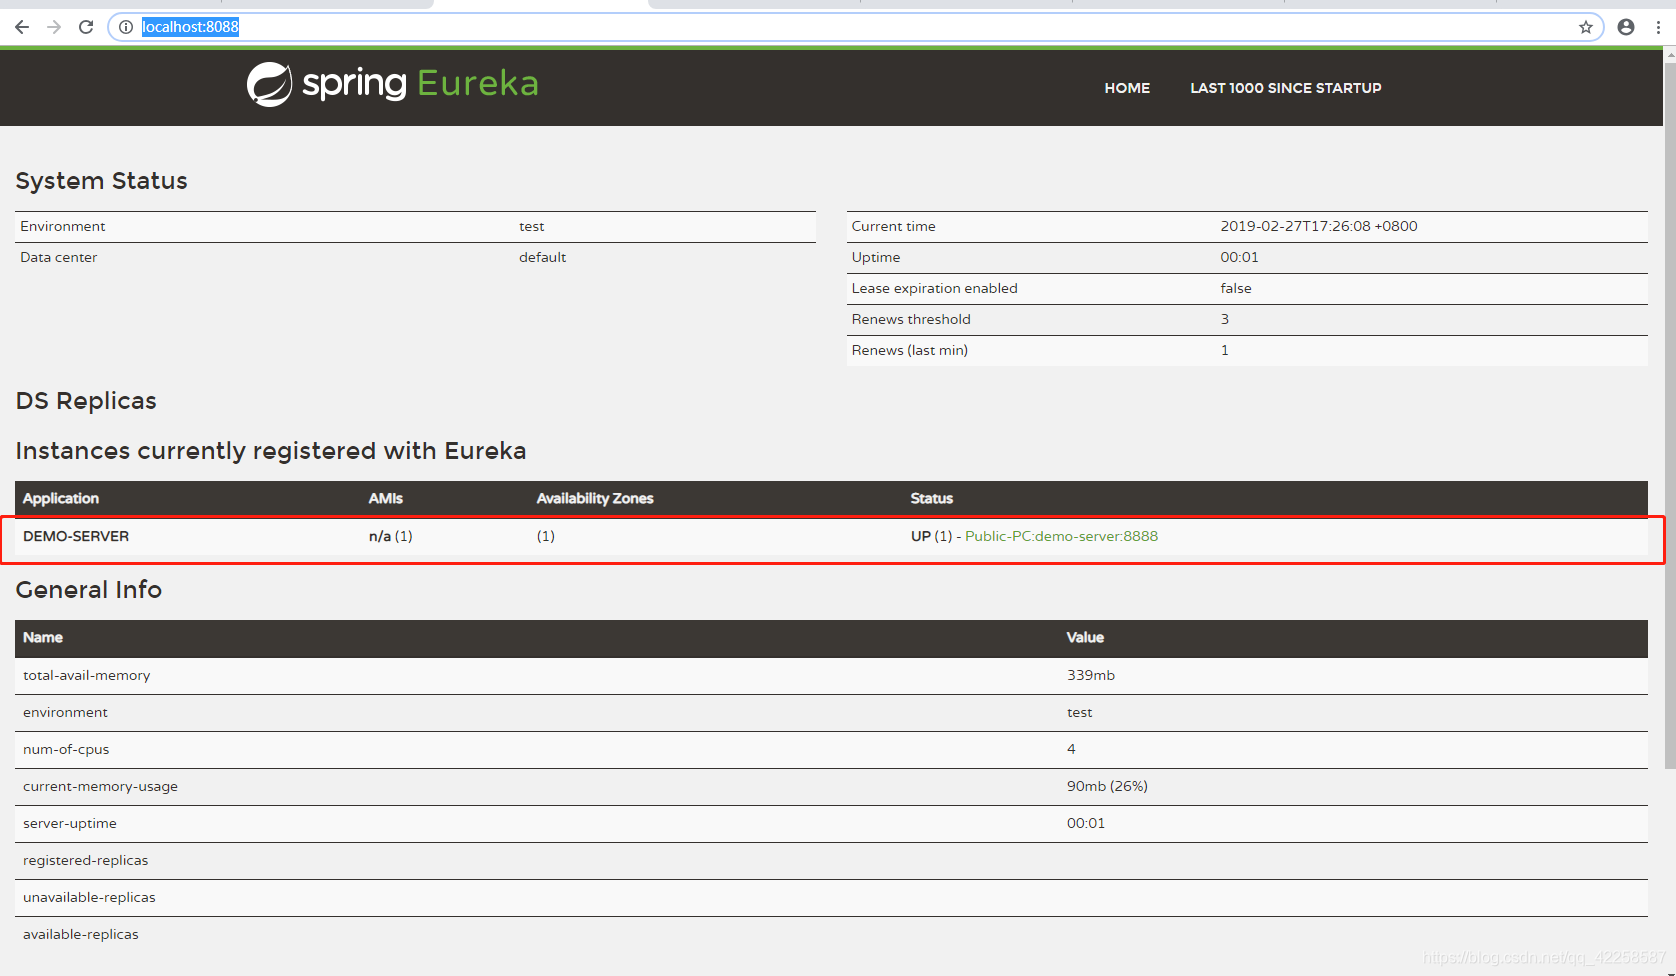Click the Application column header

coord(61,498)
